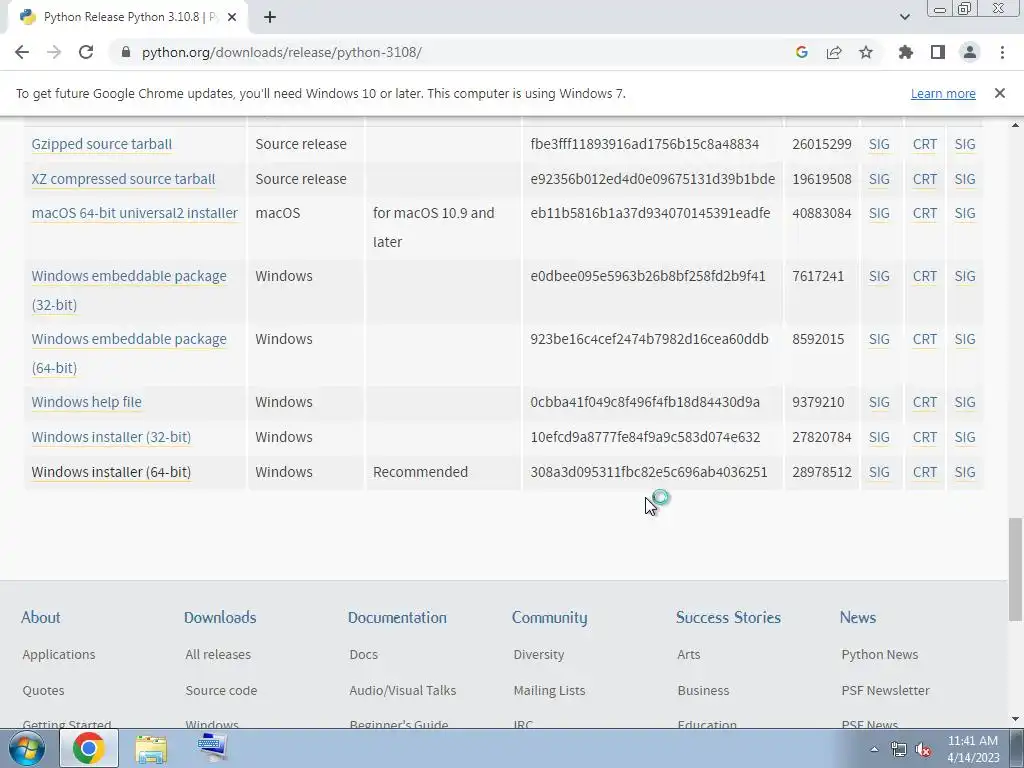This screenshot has width=1024, height=768.
Task: Click the page vertical scrollbar thumb
Action: click(1015, 569)
